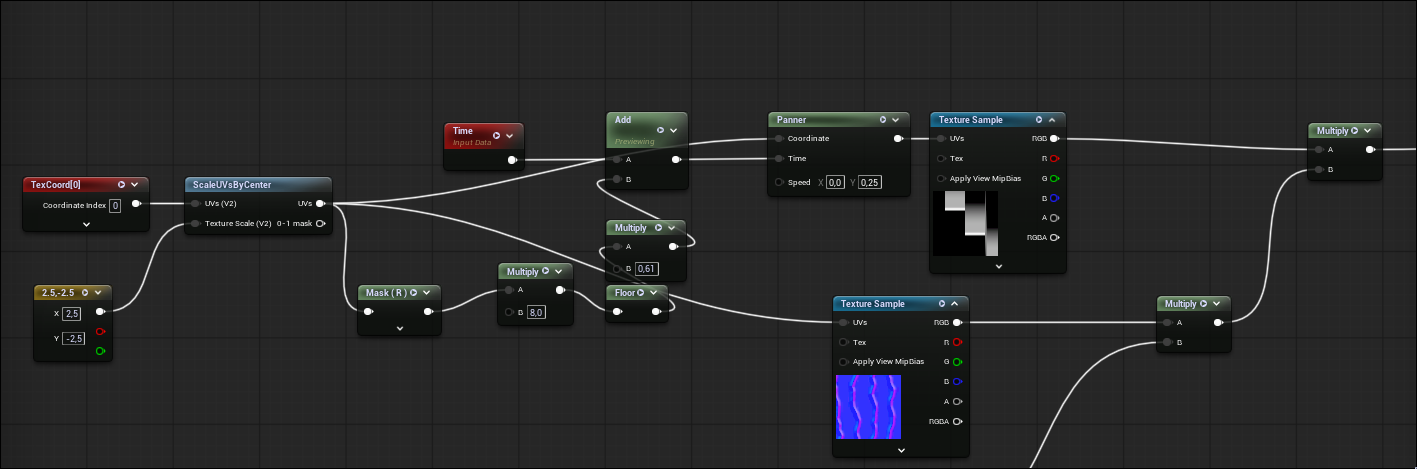
Task: Click the Speed input pin on Panner
Action: [779, 182]
